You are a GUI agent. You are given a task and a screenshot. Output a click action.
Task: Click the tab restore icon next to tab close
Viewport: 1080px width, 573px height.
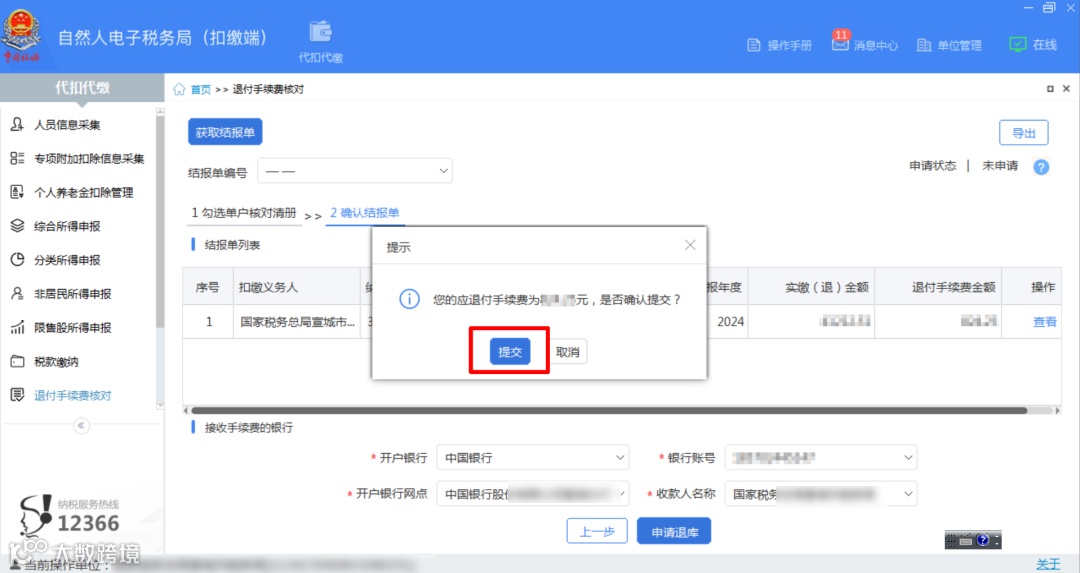(1050, 89)
